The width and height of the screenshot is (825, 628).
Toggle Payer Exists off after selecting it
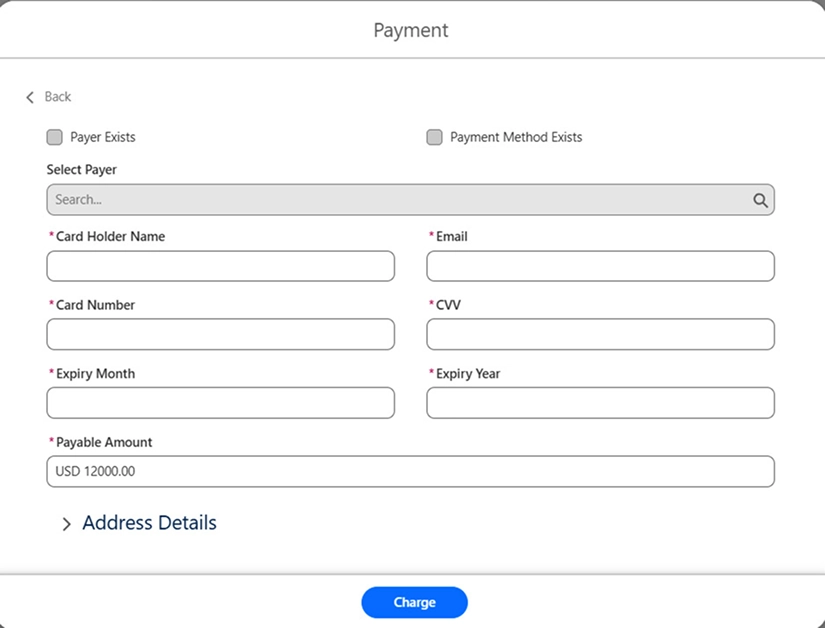pos(55,137)
